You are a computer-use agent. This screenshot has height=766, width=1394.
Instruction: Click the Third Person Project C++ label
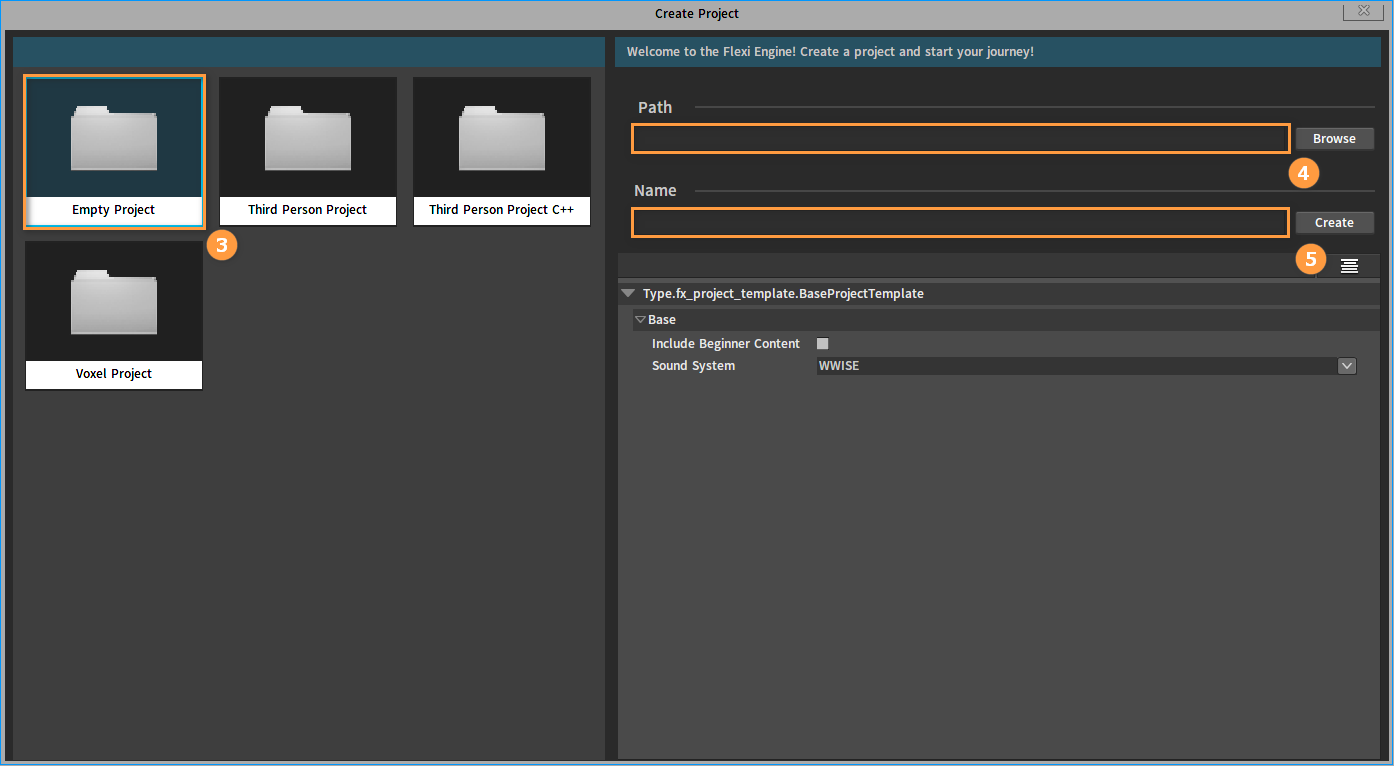point(502,210)
